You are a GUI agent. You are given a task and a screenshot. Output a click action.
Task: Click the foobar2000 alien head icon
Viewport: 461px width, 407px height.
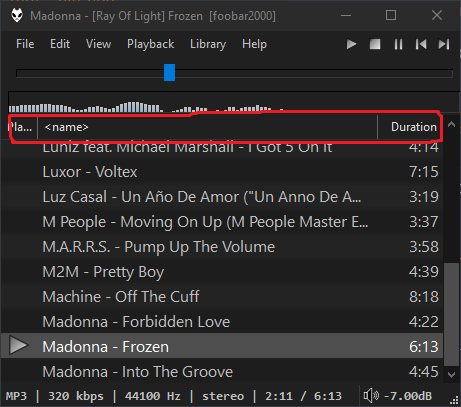pos(17,15)
